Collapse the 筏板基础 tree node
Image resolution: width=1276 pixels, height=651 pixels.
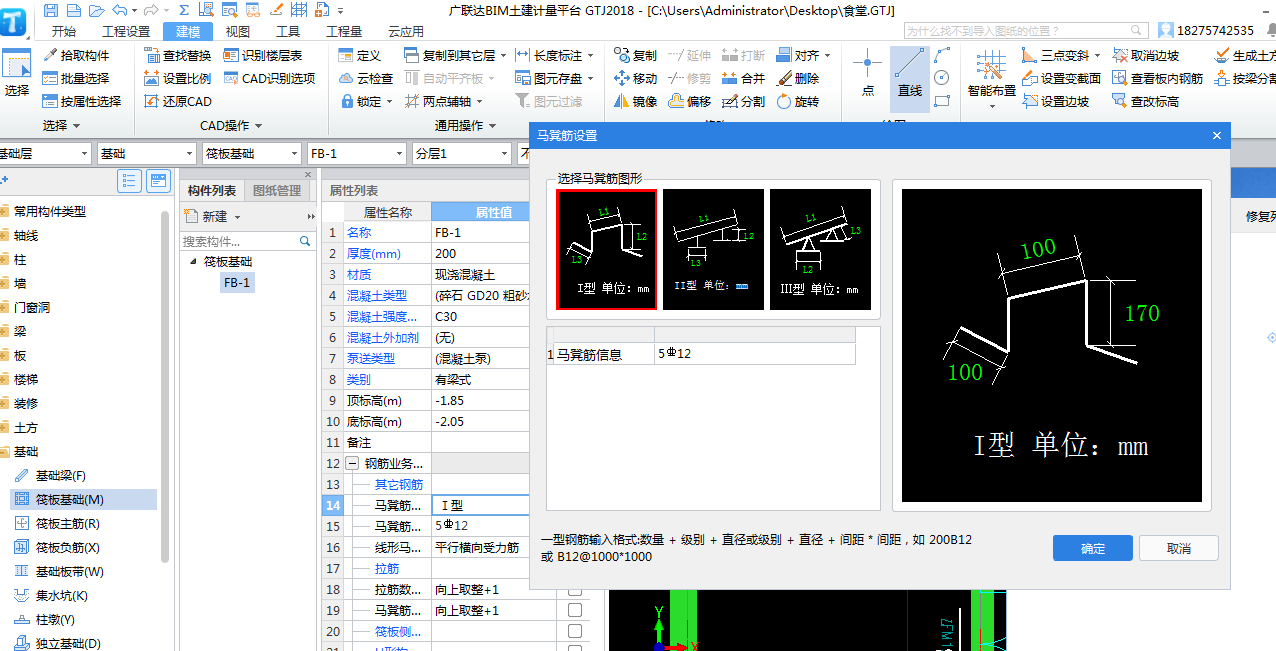(192, 262)
